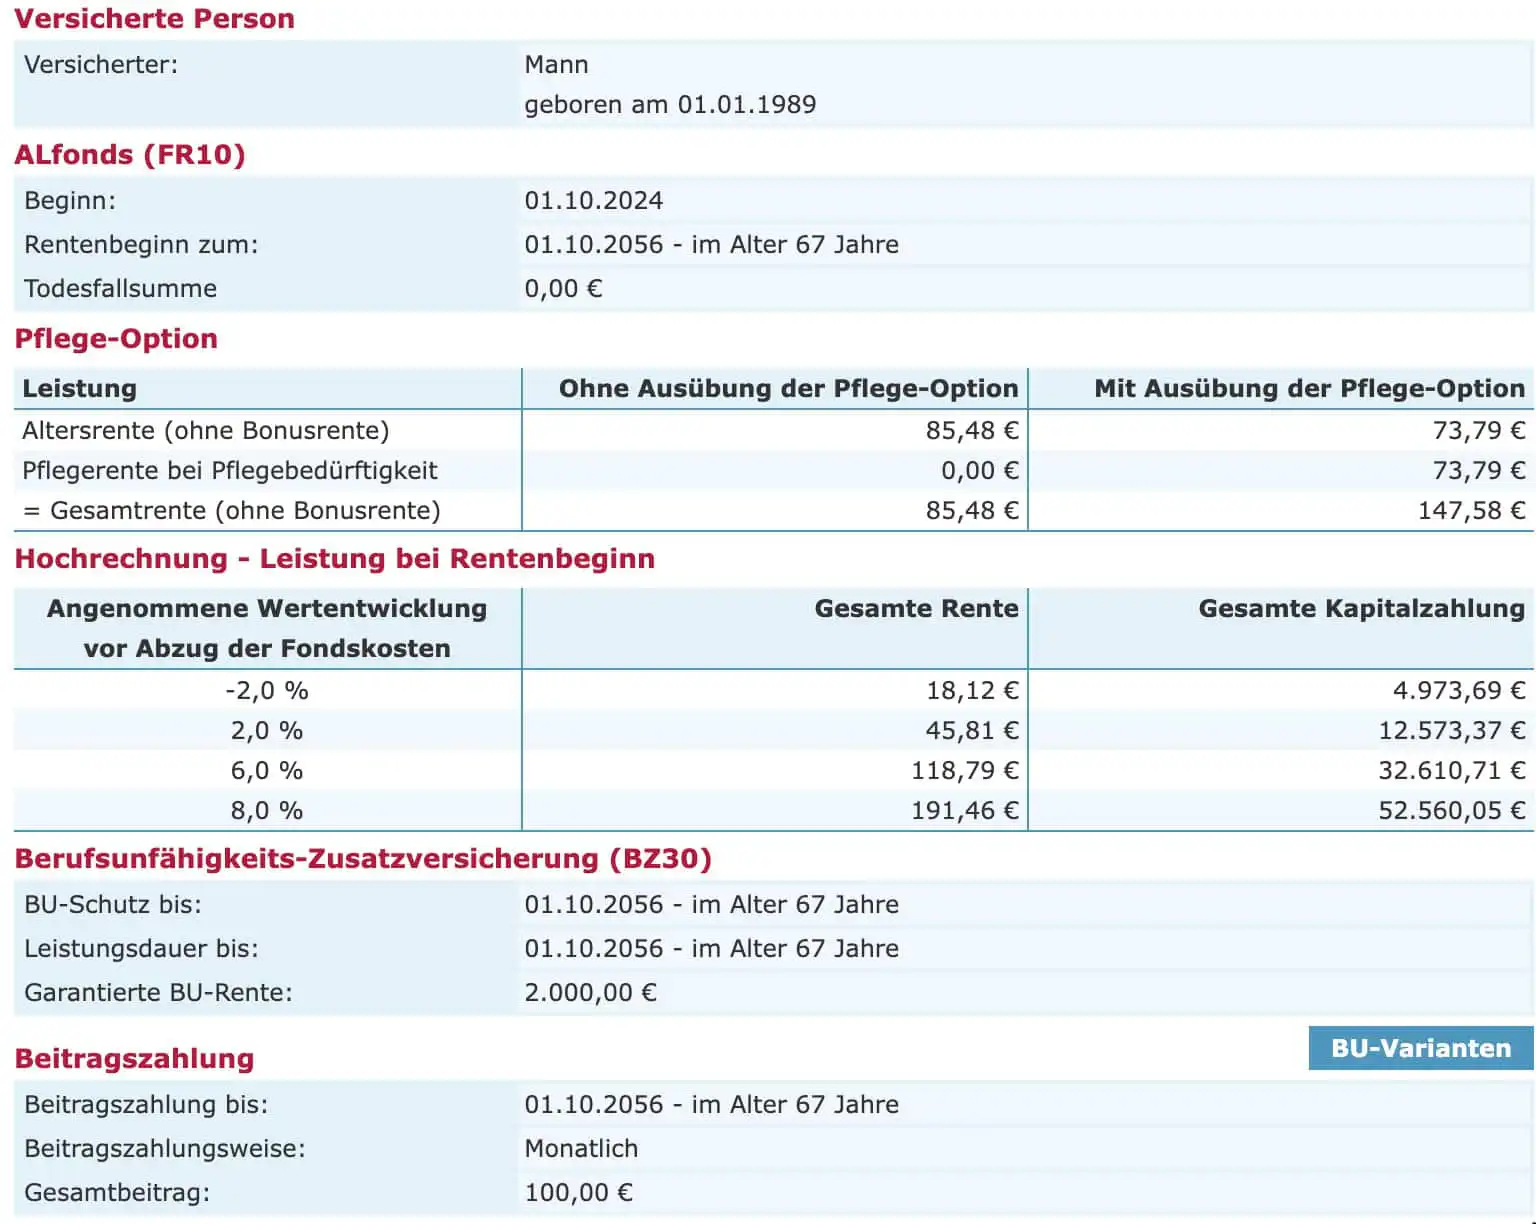Select the 6,0 % Wertentwicklung row
This screenshot has height=1224, width=1536.
pyautogui.click(x=266, y=771)
